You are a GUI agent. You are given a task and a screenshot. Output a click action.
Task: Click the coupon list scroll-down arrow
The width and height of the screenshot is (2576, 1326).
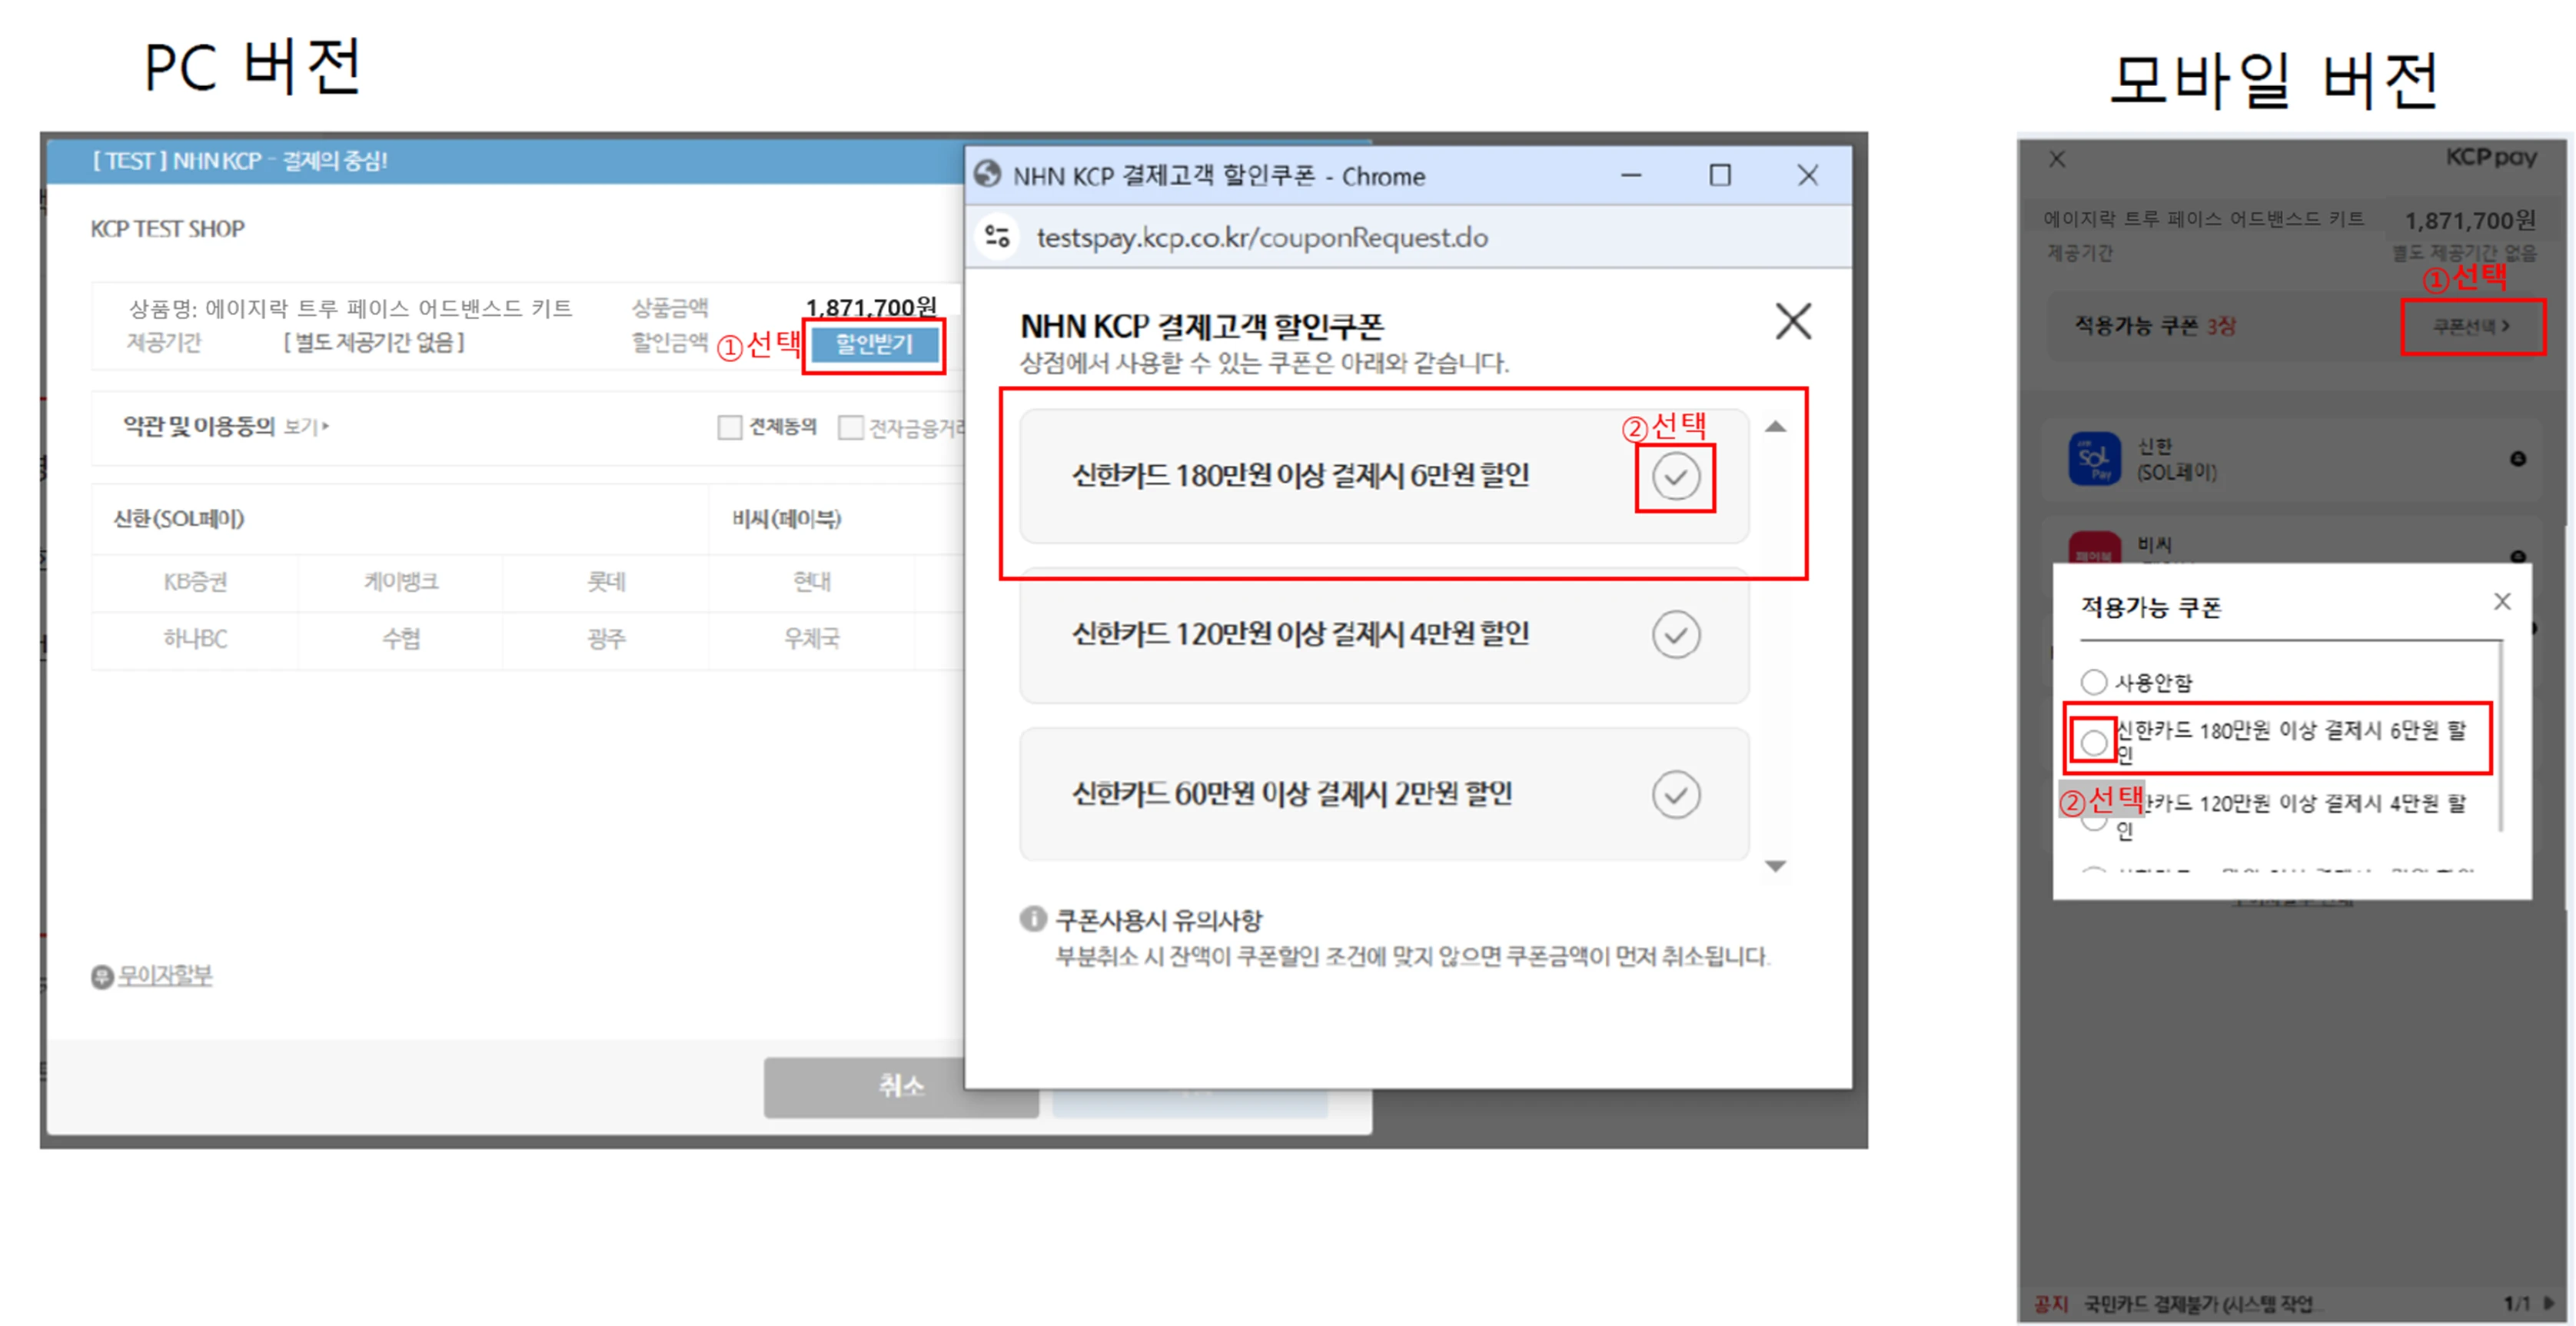pyautogui.click(x=1775, y=866)
